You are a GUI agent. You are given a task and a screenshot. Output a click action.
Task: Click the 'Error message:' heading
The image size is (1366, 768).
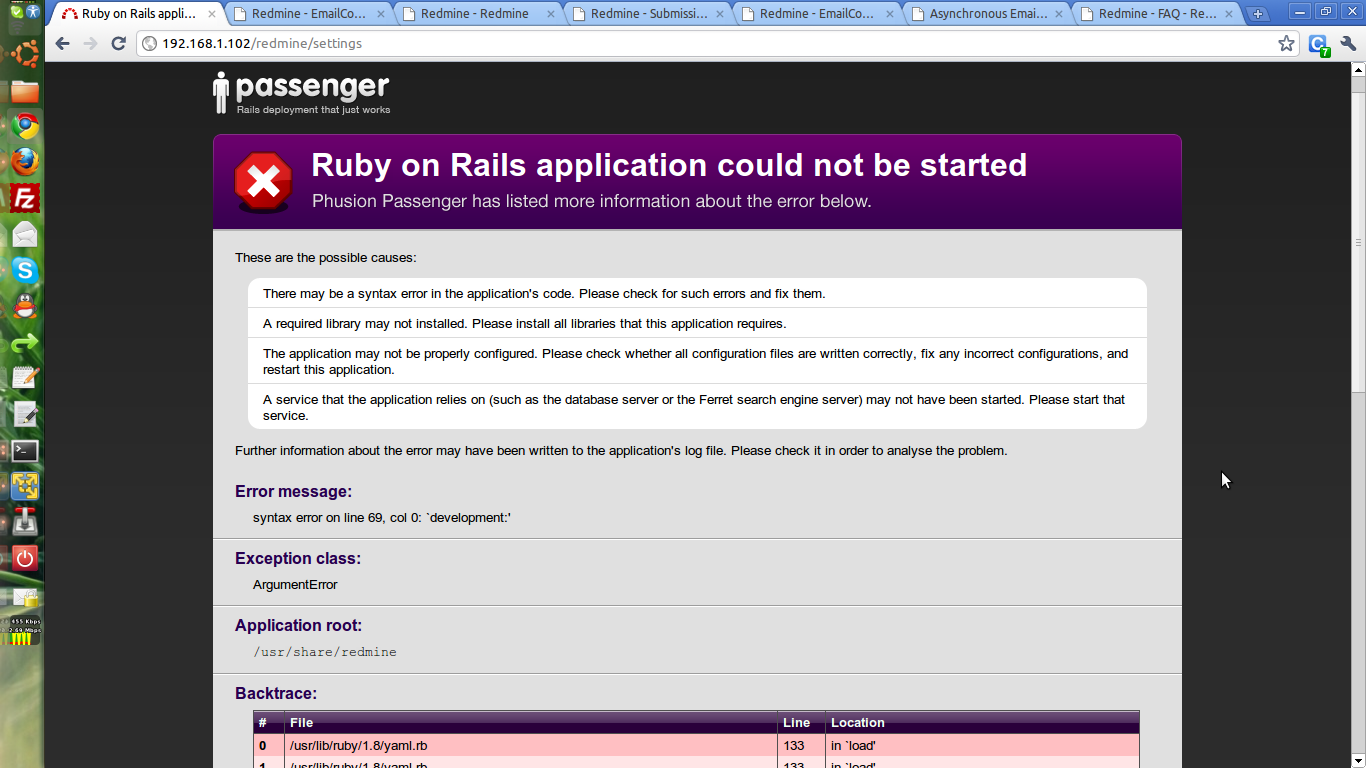(293, 492)
